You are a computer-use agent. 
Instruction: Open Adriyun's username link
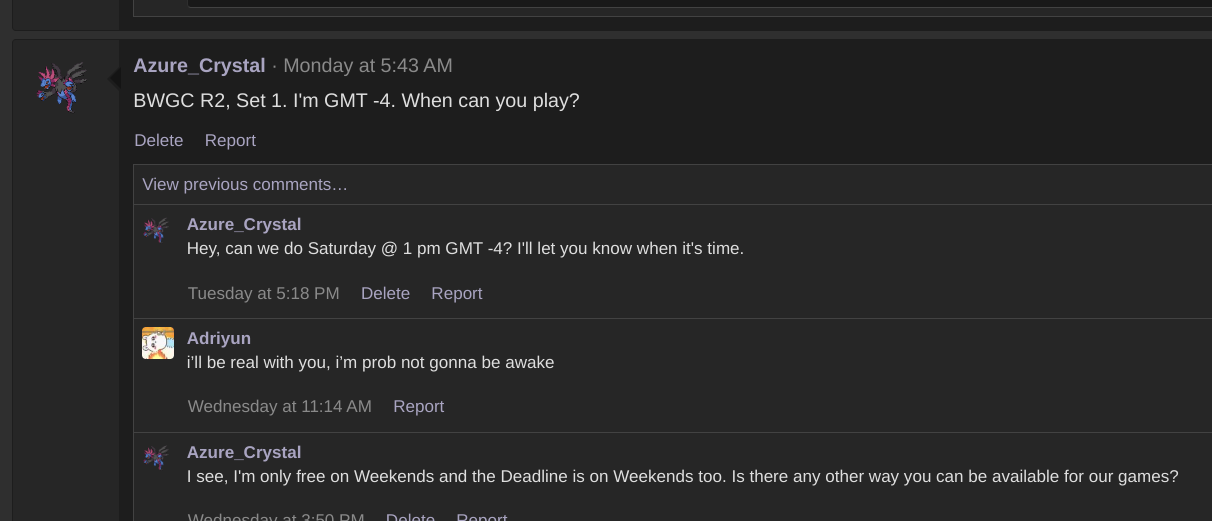coord(219,339)
